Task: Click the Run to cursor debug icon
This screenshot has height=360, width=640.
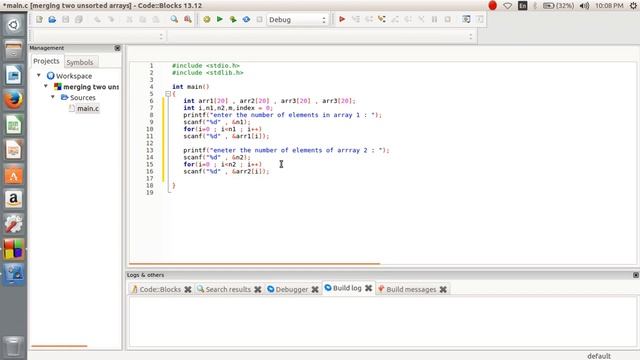Action: pos(356,19)
